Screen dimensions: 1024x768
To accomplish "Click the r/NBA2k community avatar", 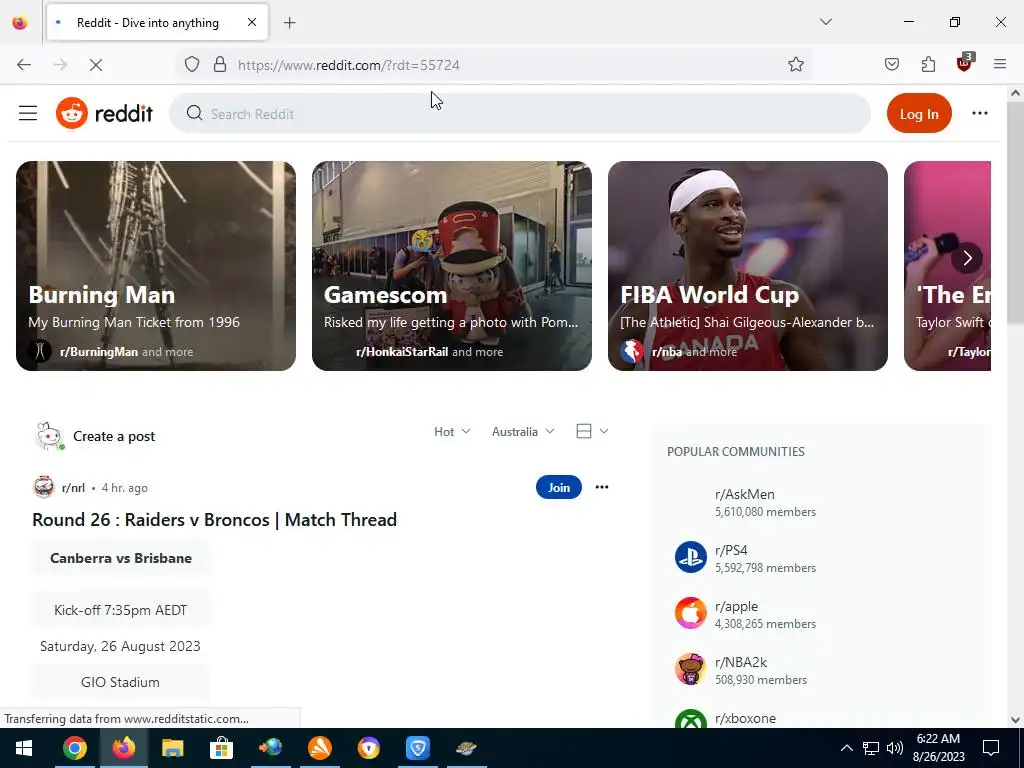I will (690, 669).
